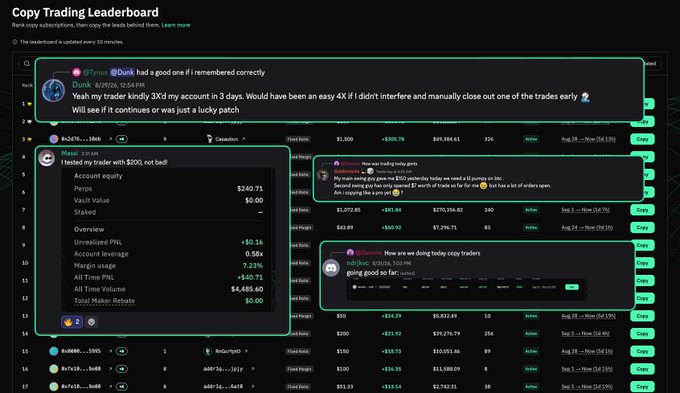Click the pill badge next to 0x0000...5995
This screenshot has width=680, height=393.
point(122,351)
